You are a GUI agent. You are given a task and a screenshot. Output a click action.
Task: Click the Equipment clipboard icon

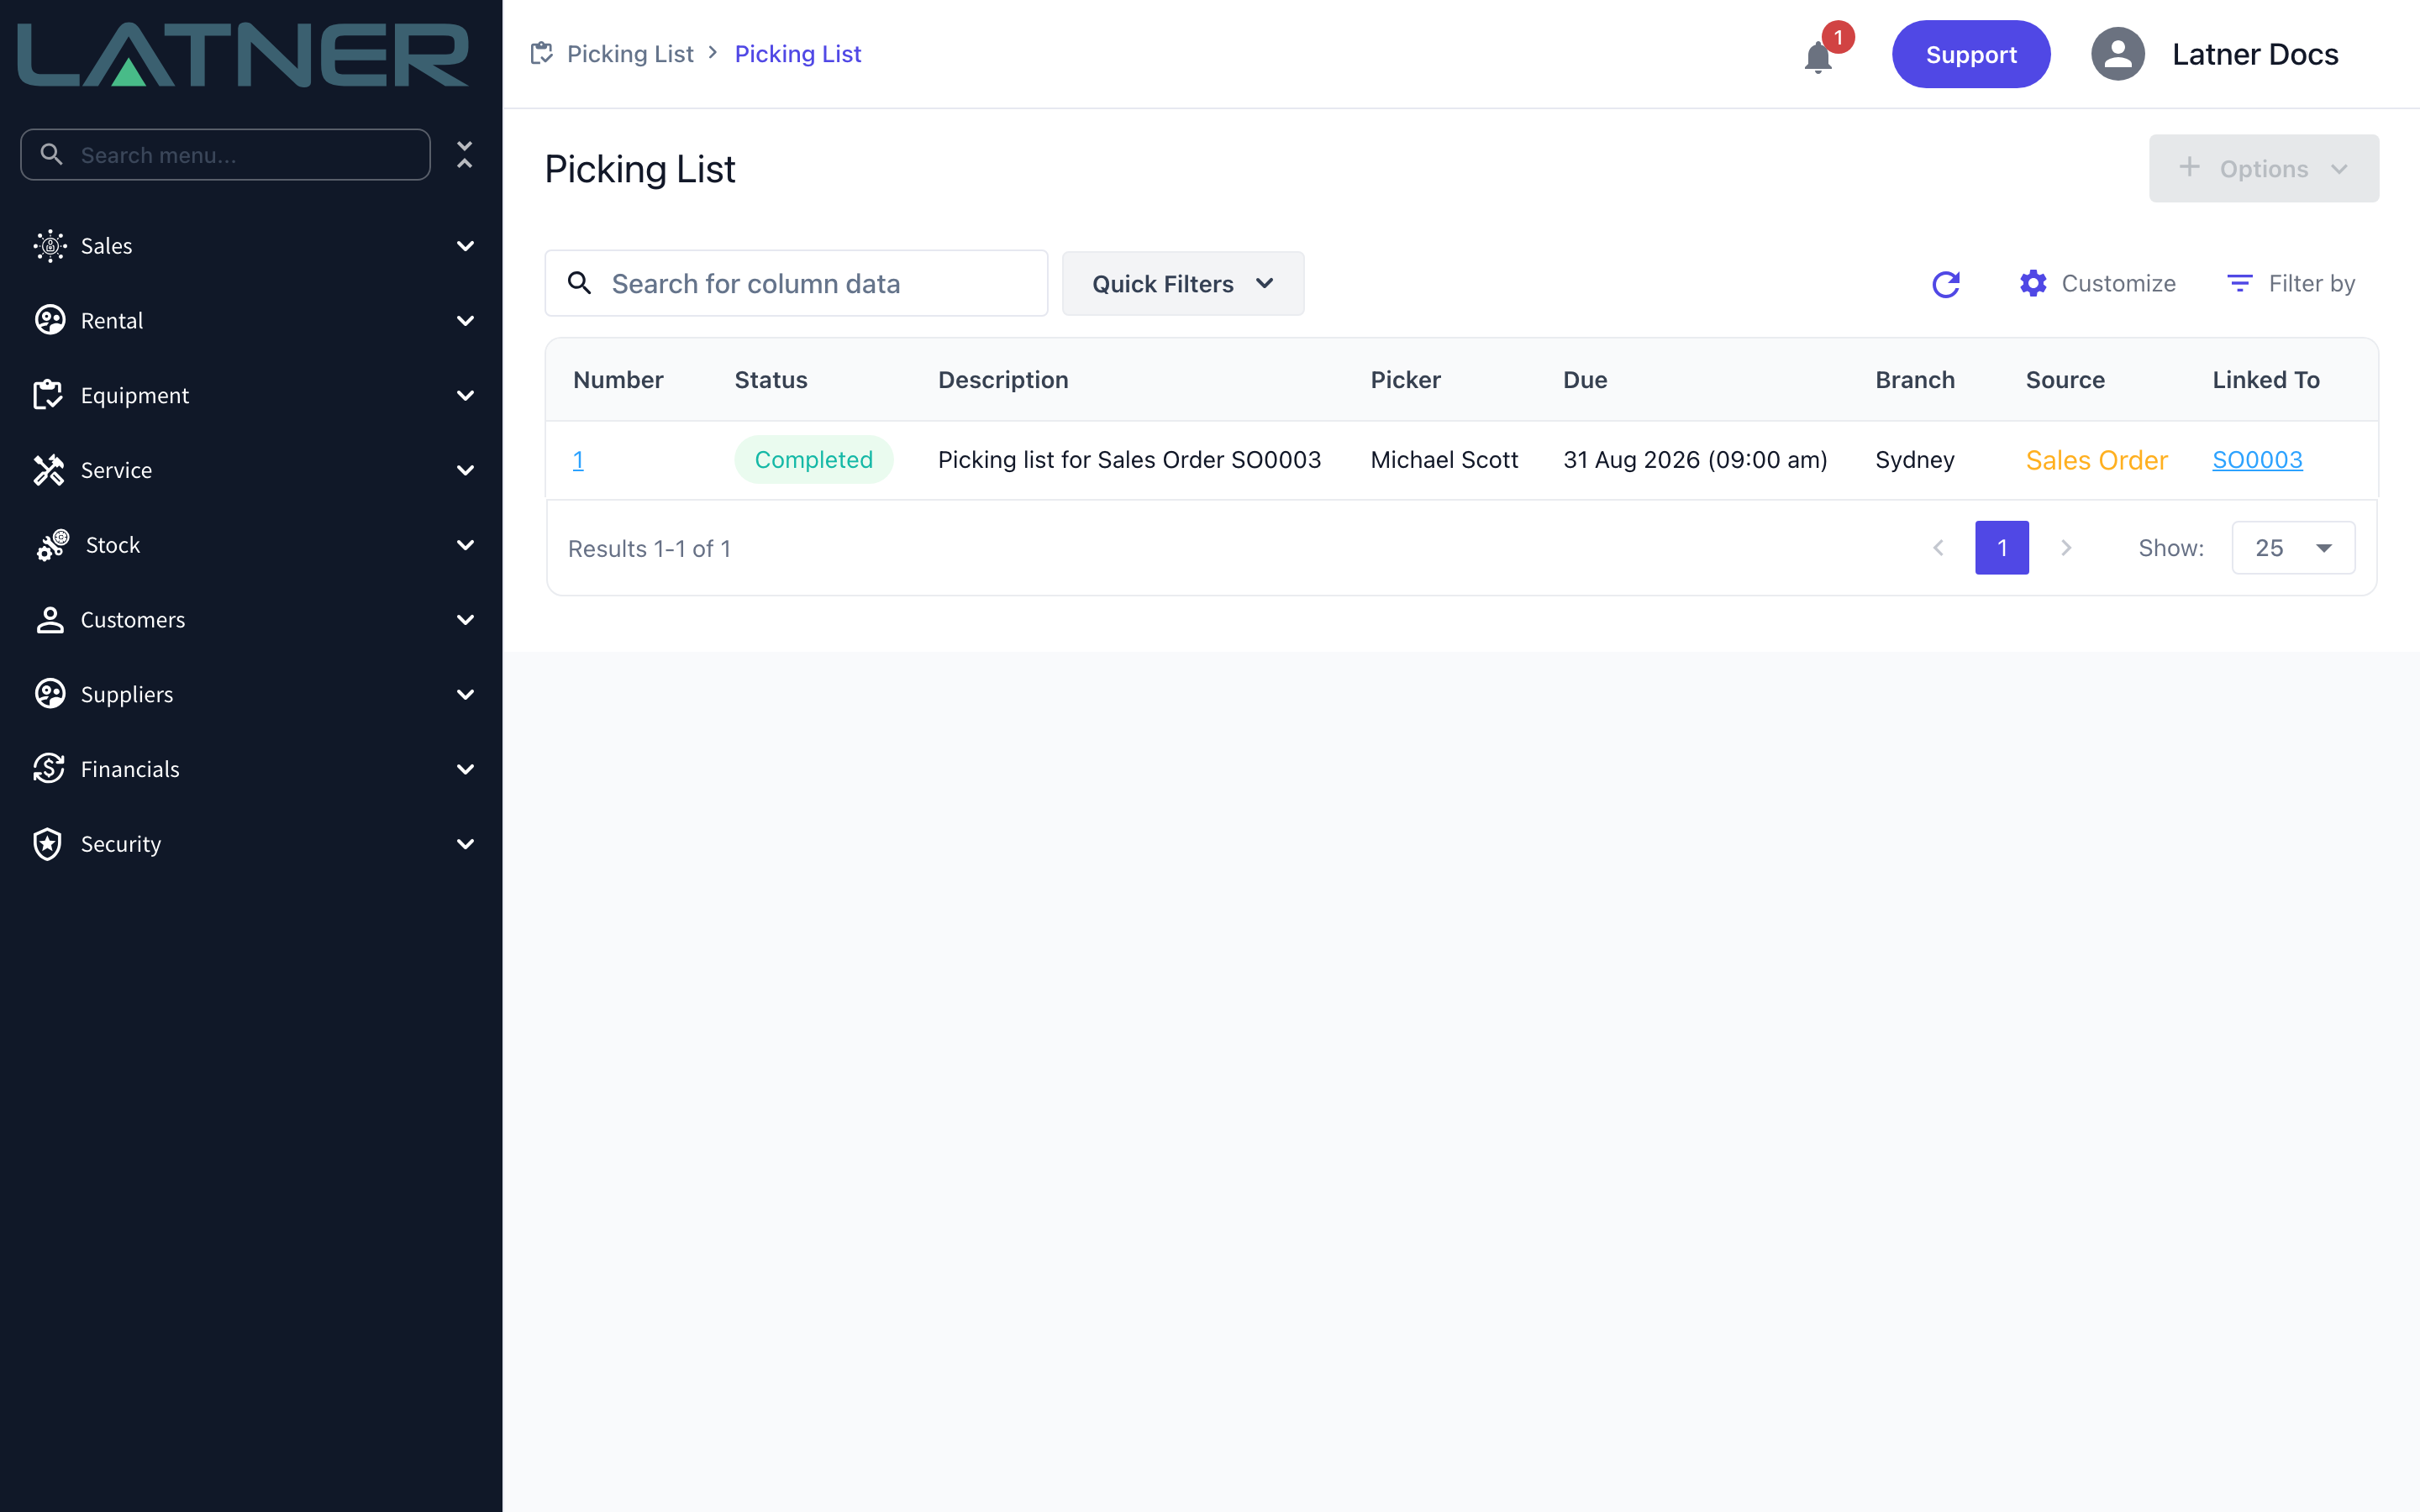click(49, 395)
